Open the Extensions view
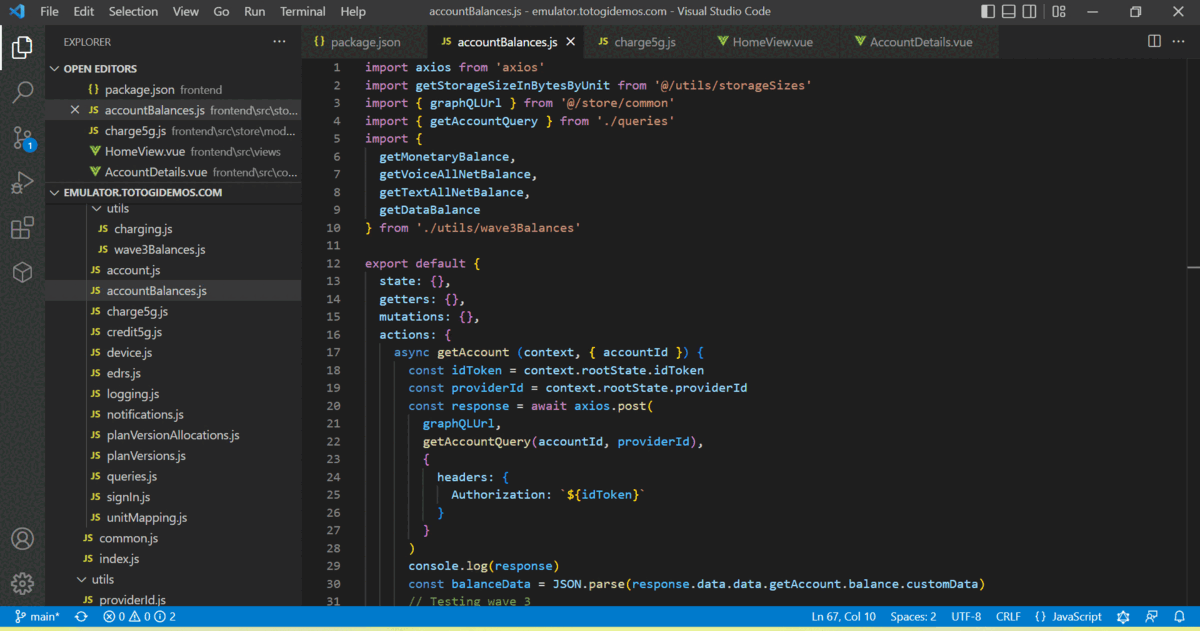This screenshot has width=1200, height=631. [22, 228]
